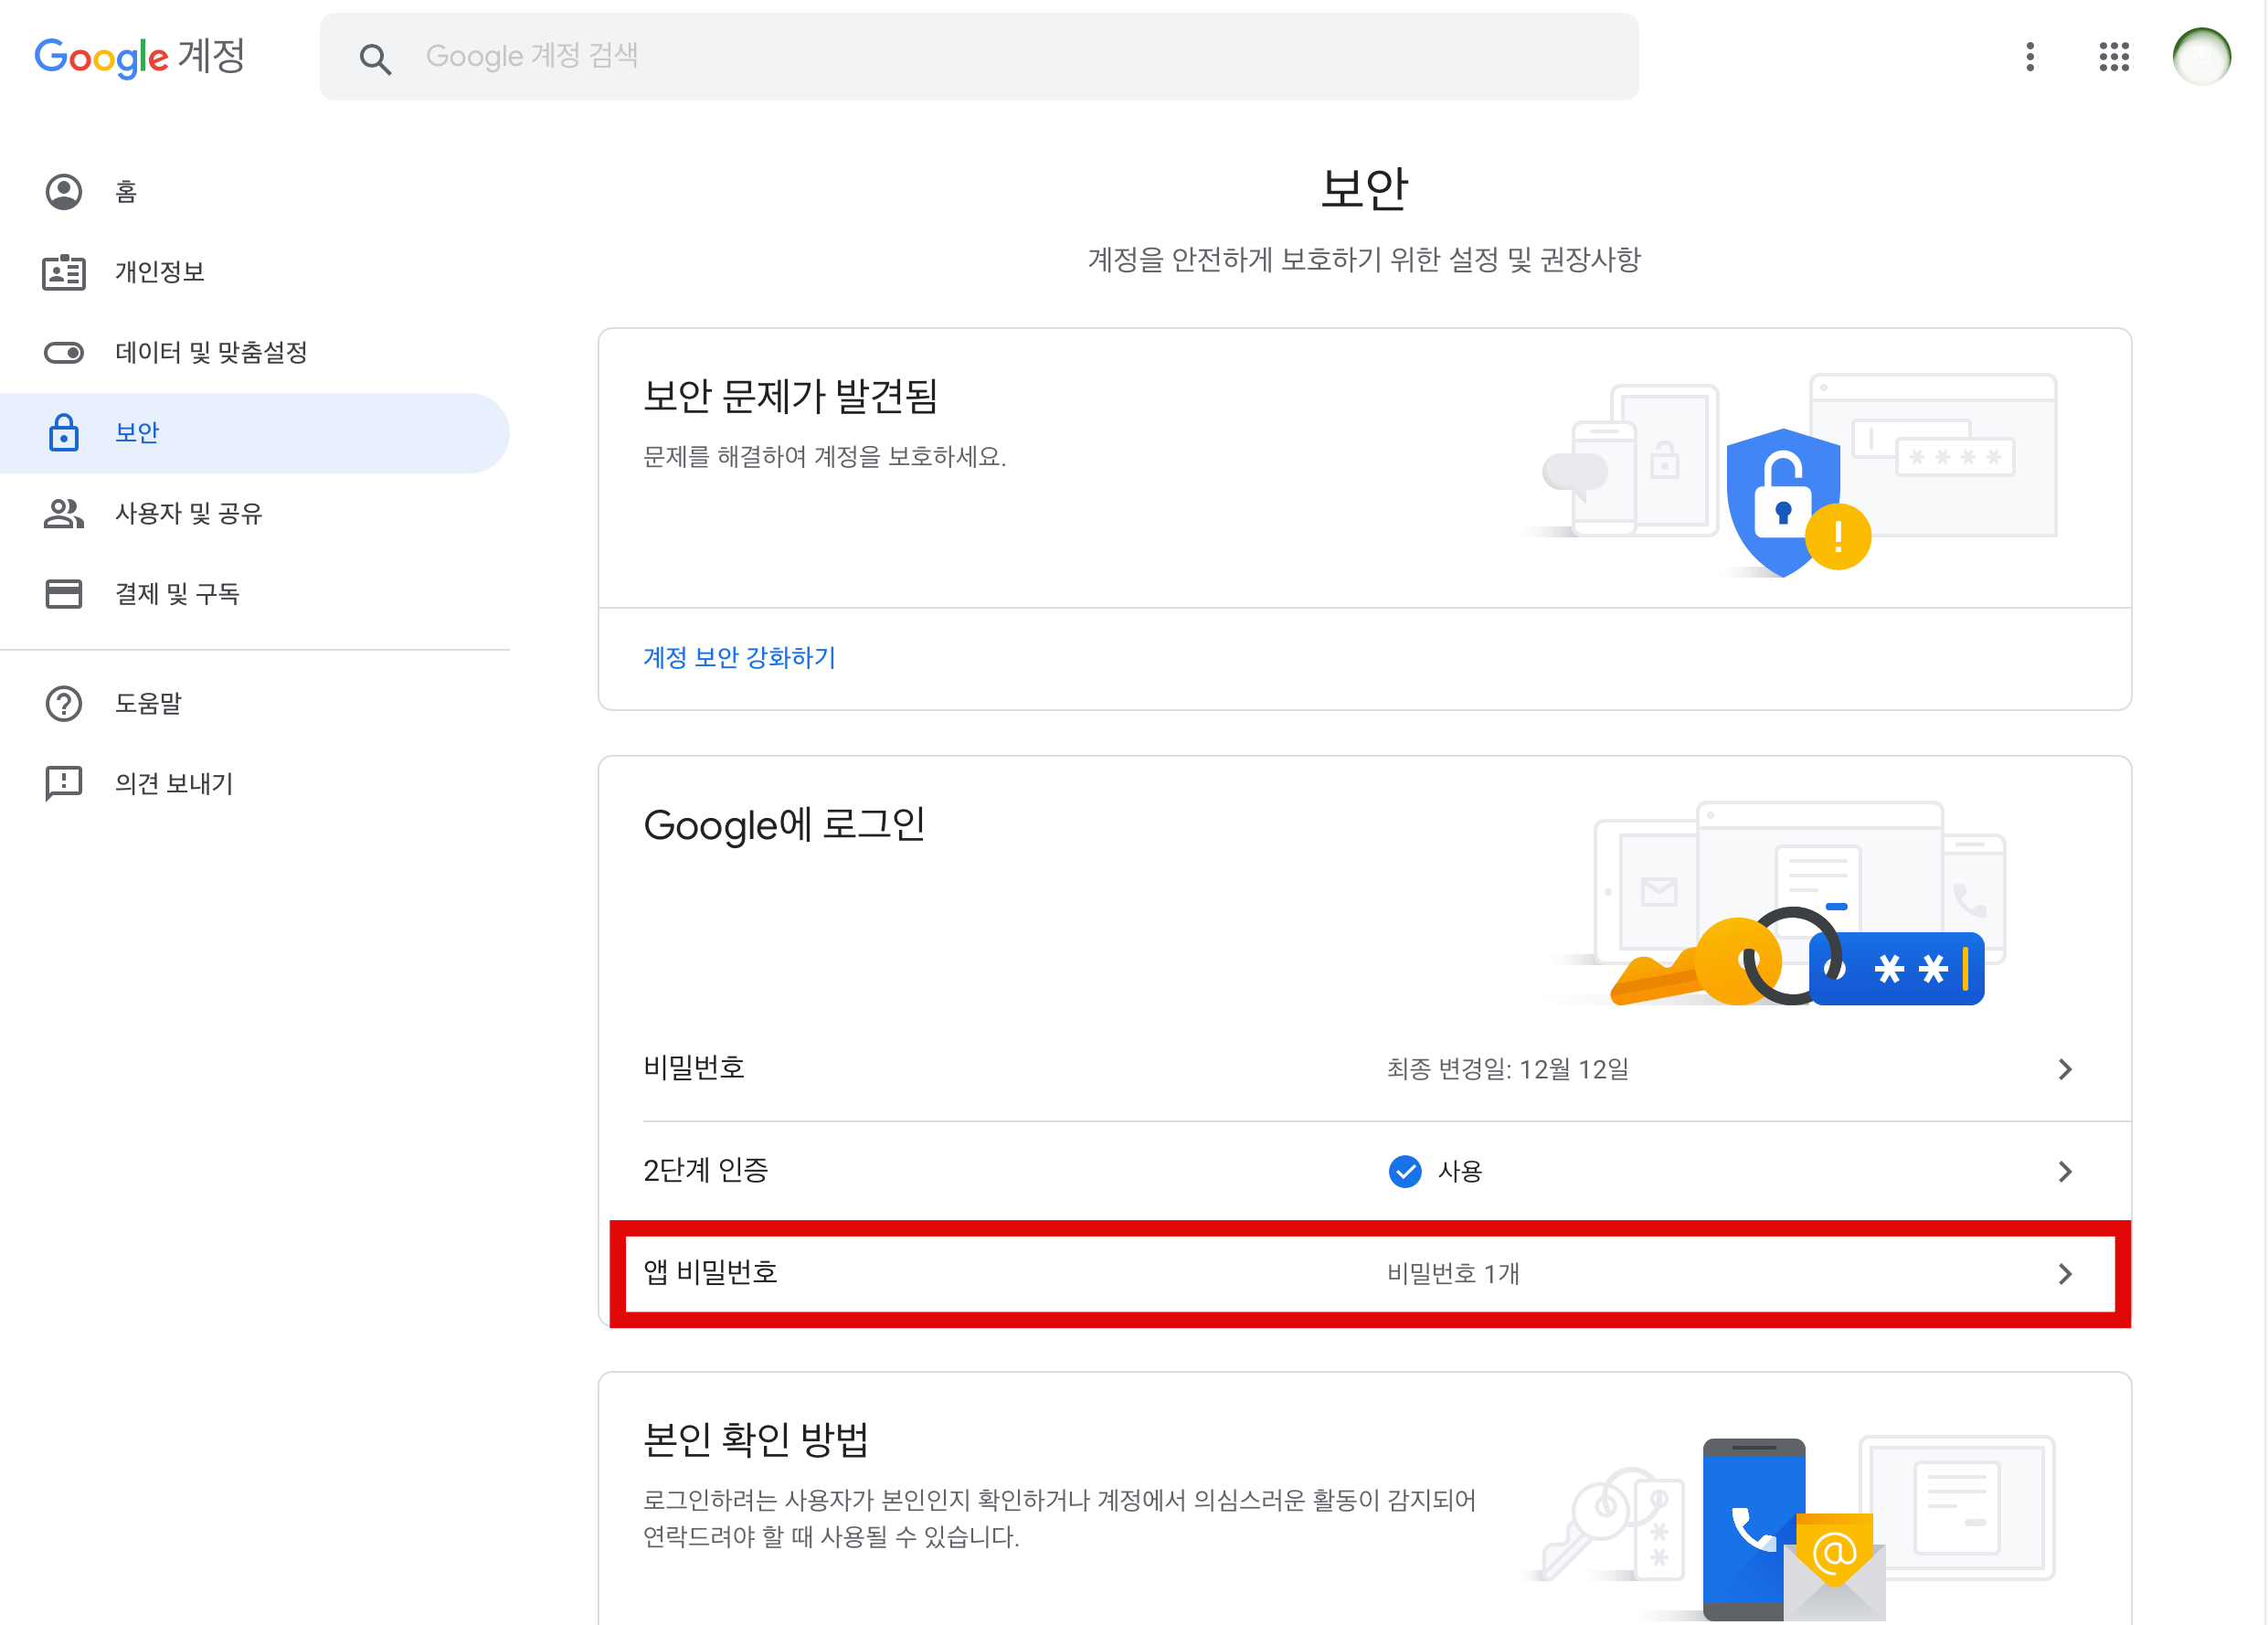The image size is (2268, 1625).
Task: Select the 보안 sidebar menu item
Action: click(138, 433)
